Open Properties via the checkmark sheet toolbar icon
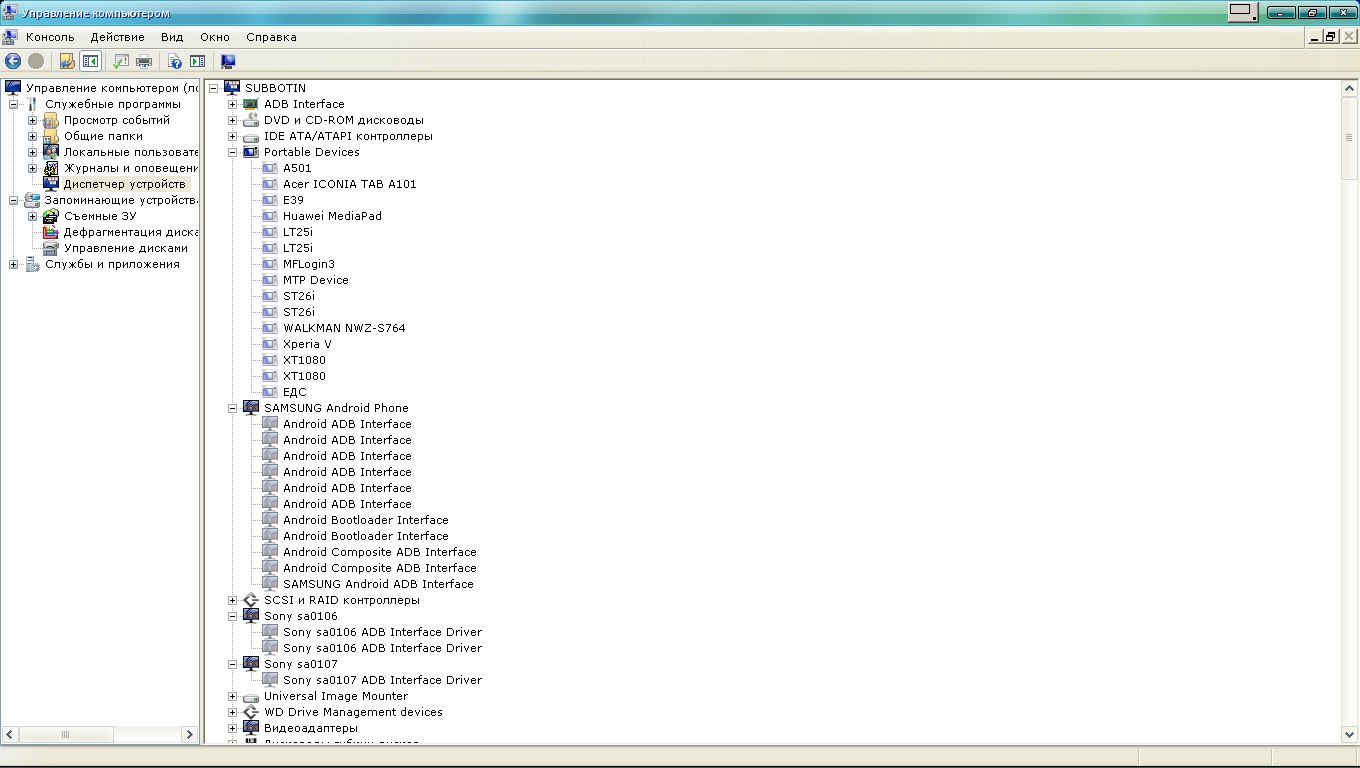Viewport: 1360px width, 768px height. click(x=121, y=61)
